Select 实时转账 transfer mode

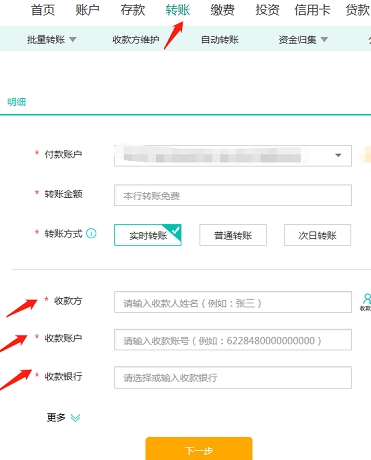(148, 235)
